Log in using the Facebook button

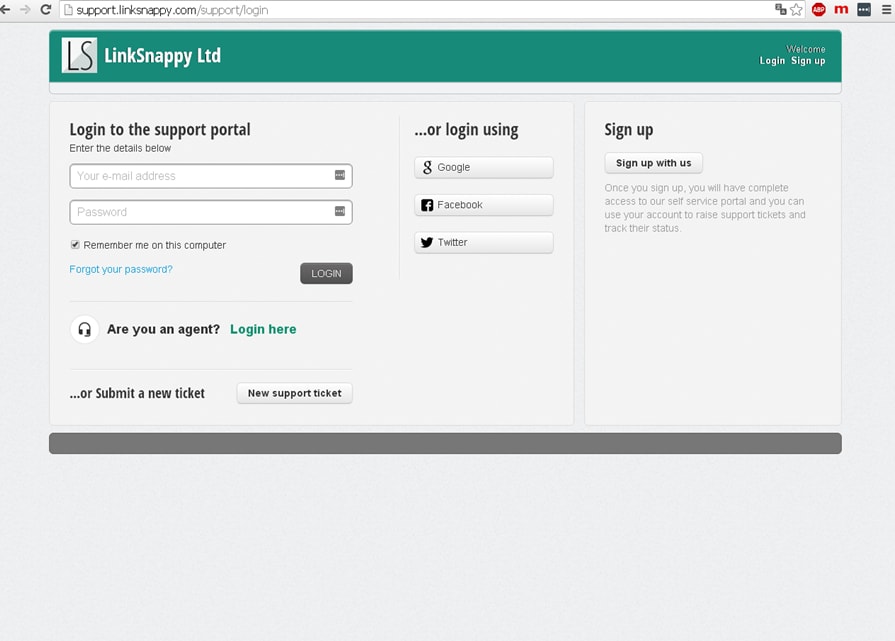pos(484,205)
